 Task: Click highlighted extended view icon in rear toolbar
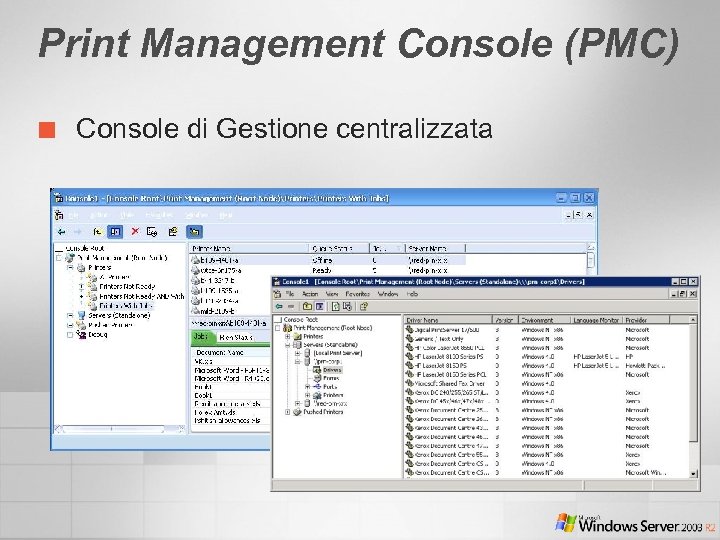coord(194,232)
